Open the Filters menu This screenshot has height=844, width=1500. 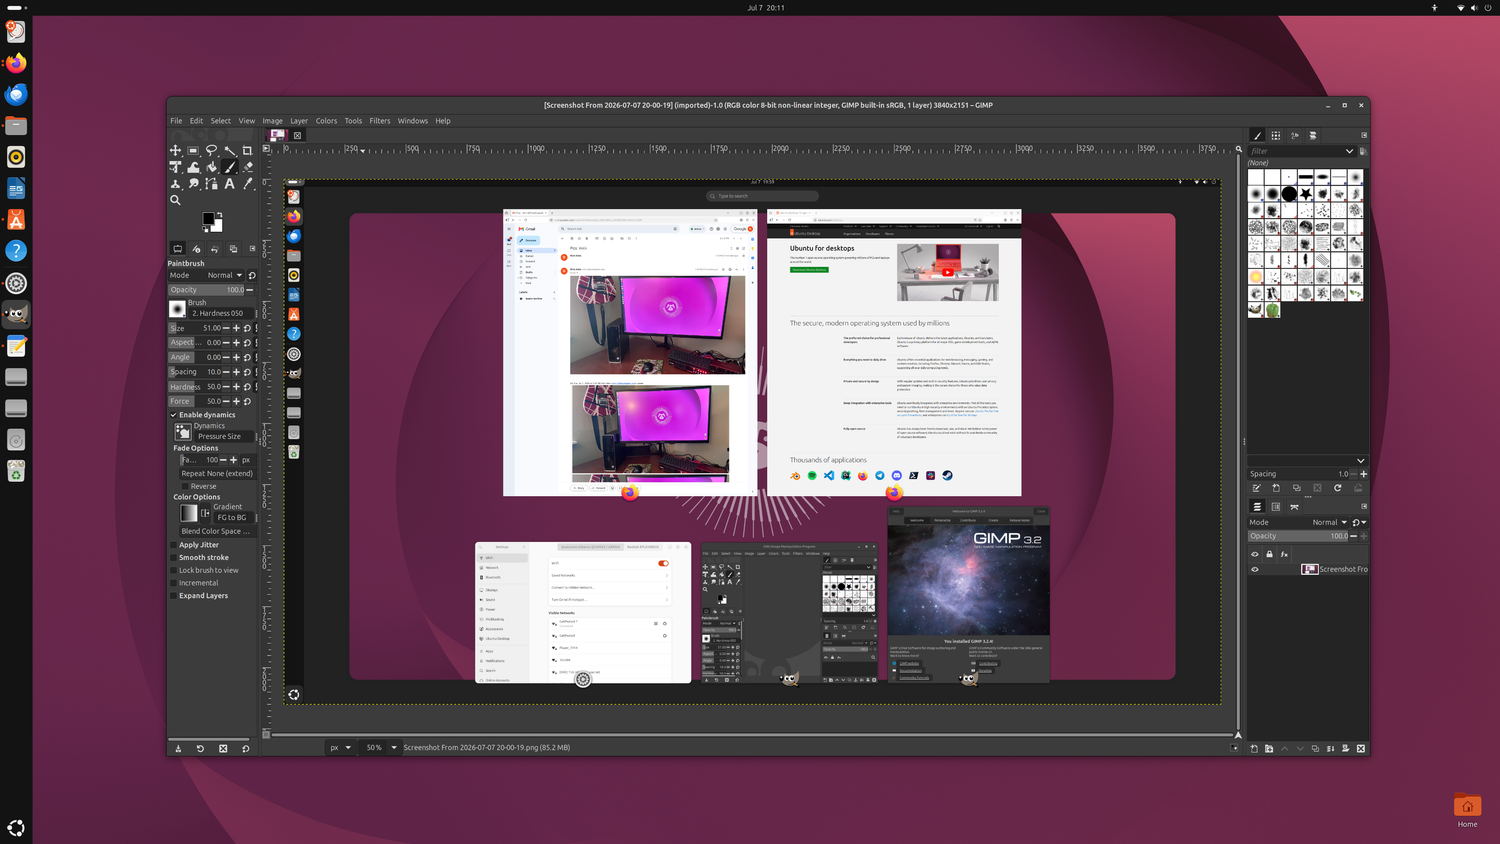380,121
